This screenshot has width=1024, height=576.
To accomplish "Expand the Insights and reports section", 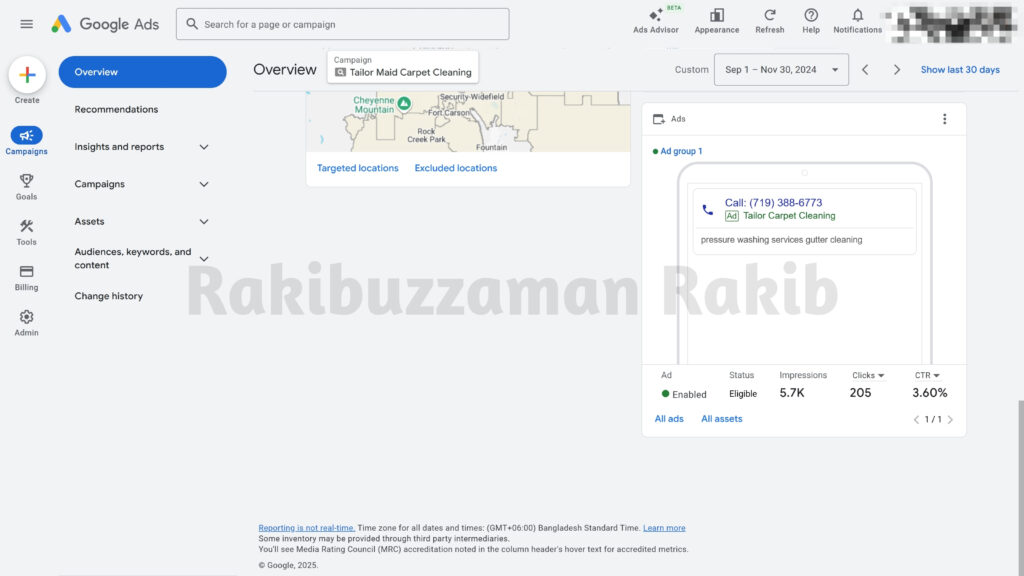I will [140, 147].
